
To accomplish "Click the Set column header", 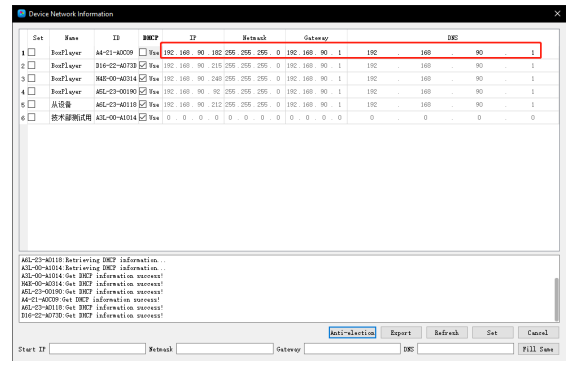I will (x=38, y=37).
